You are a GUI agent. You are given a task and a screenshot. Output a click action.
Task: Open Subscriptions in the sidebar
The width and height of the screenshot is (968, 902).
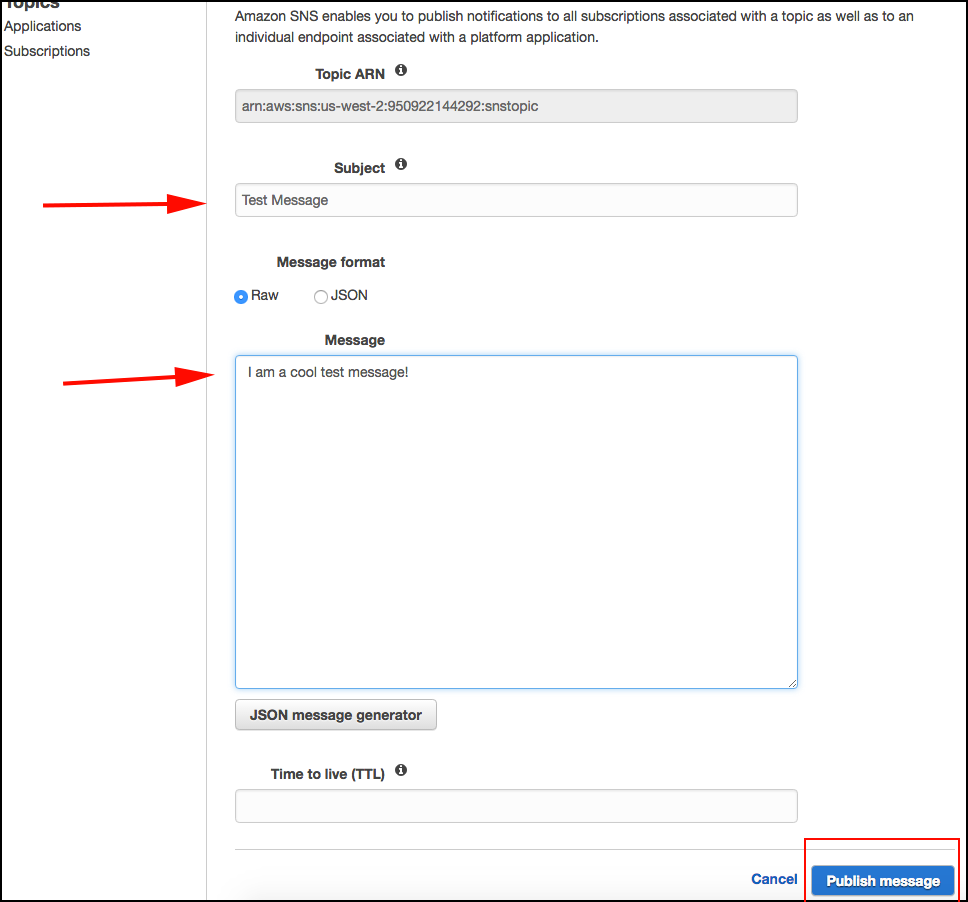click(x=47, y=51)
